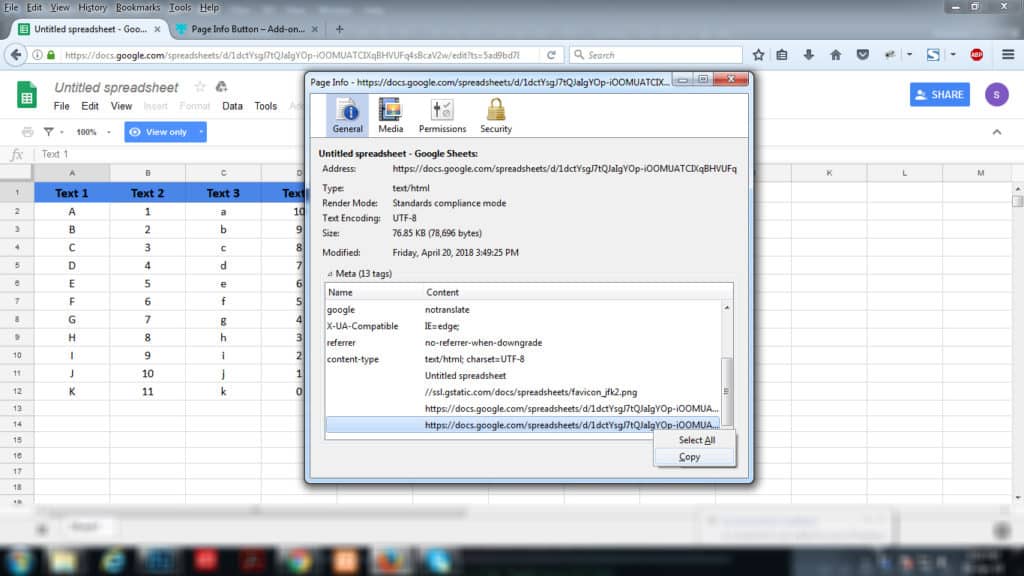Image resolution: width=1024 pixels, height=576 pixels.
Task: Open Skype from the taskbar
Action: click(x=438, y=560)
